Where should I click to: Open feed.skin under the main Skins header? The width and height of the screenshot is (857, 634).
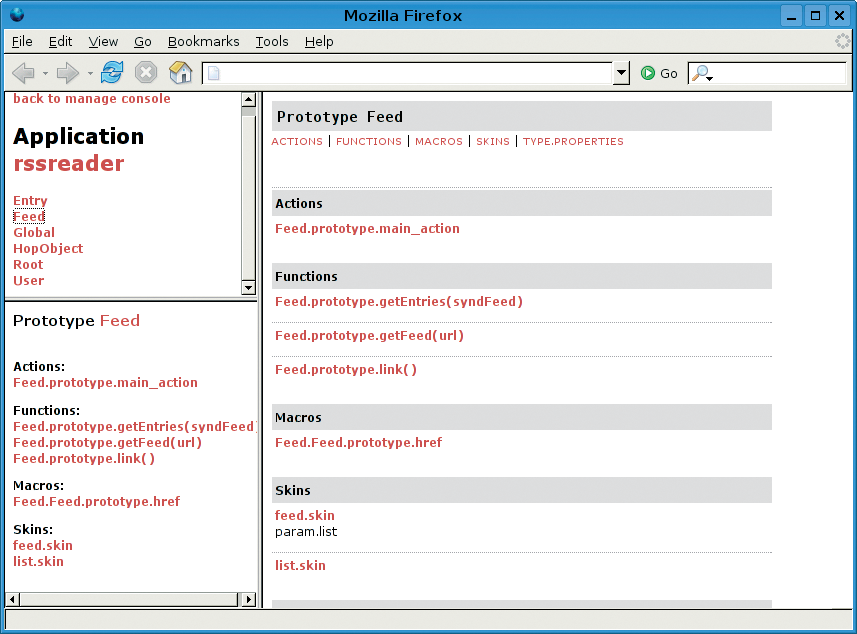coord(304,515)
